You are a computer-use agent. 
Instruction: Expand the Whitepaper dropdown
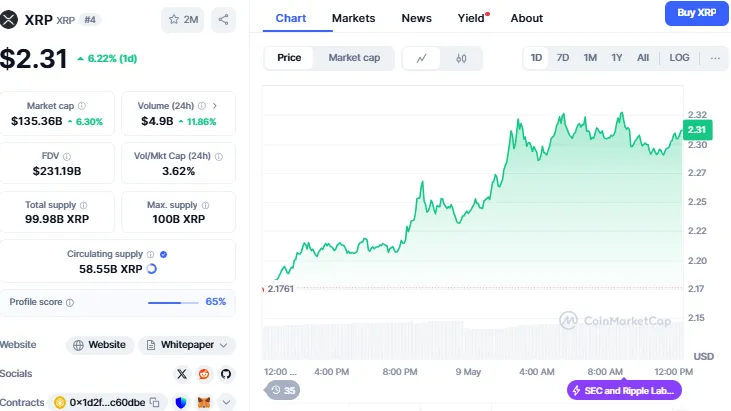coord(187,345)
